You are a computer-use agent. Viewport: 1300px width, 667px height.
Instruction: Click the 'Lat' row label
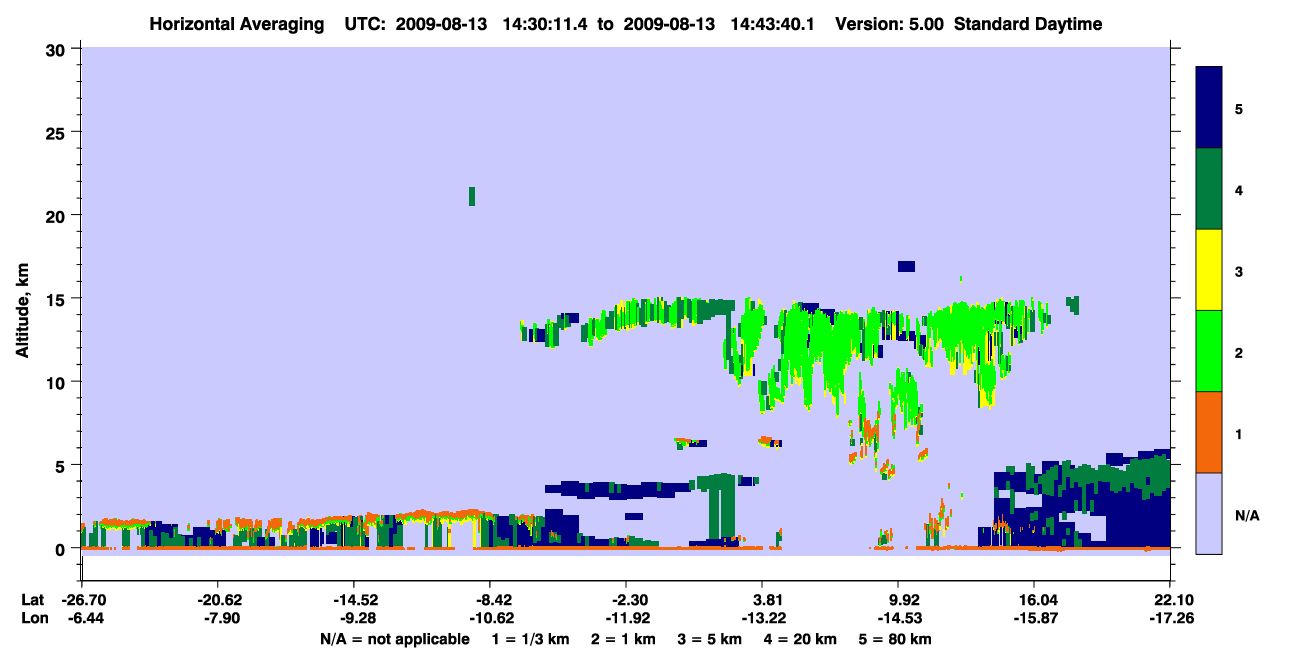[32, 600]
